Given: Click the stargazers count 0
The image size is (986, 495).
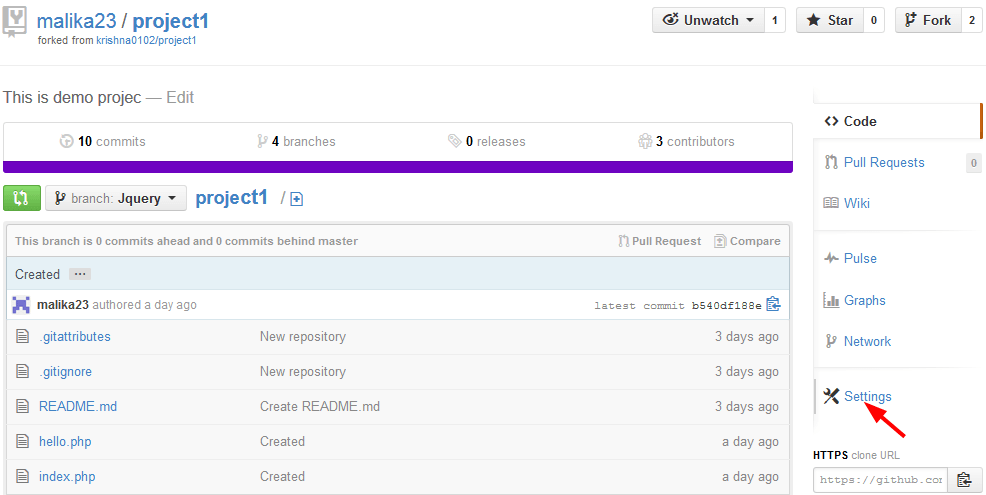Looking at the screenshot, I should (x=873, y=20).
